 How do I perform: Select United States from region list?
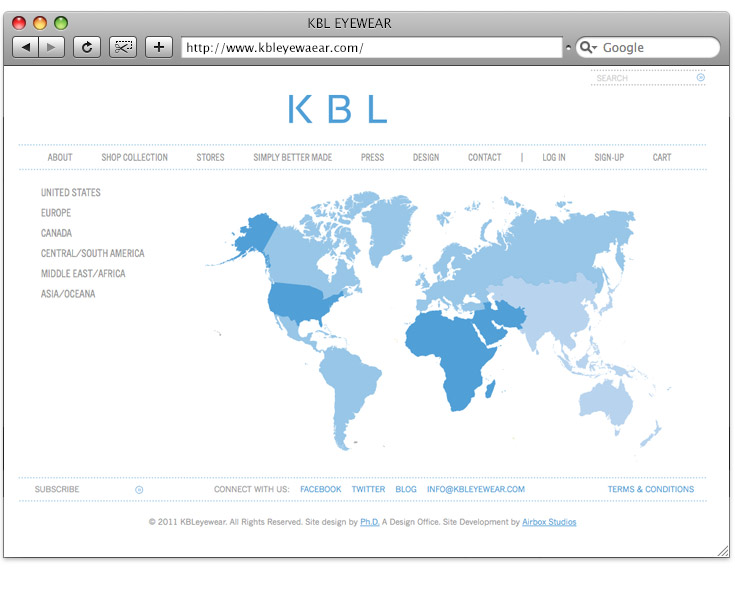tap(71, 193)
